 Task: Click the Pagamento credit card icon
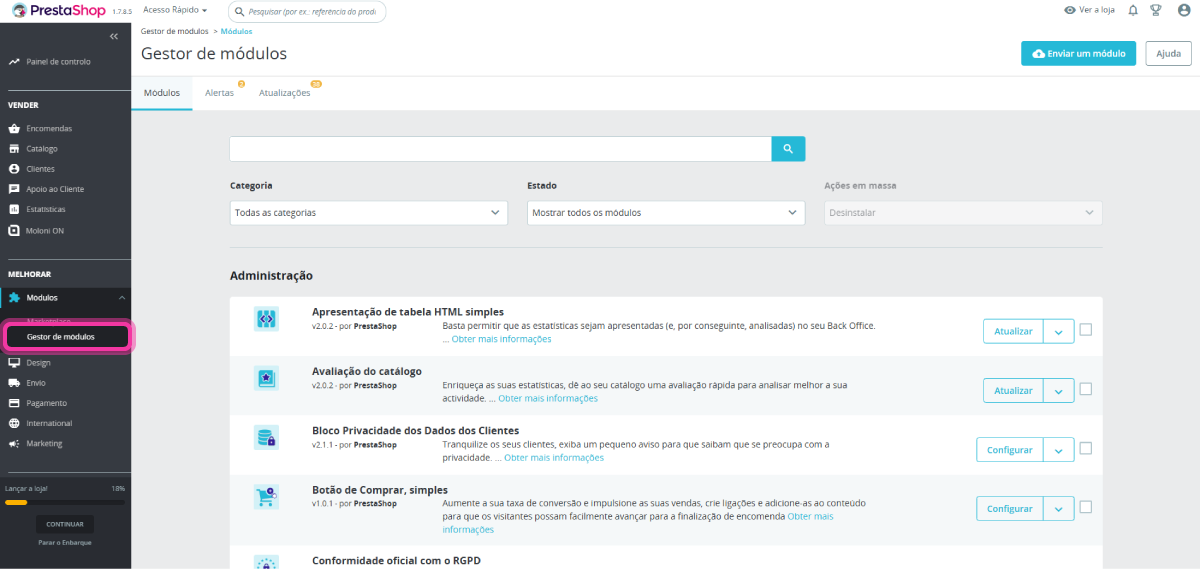14,403
